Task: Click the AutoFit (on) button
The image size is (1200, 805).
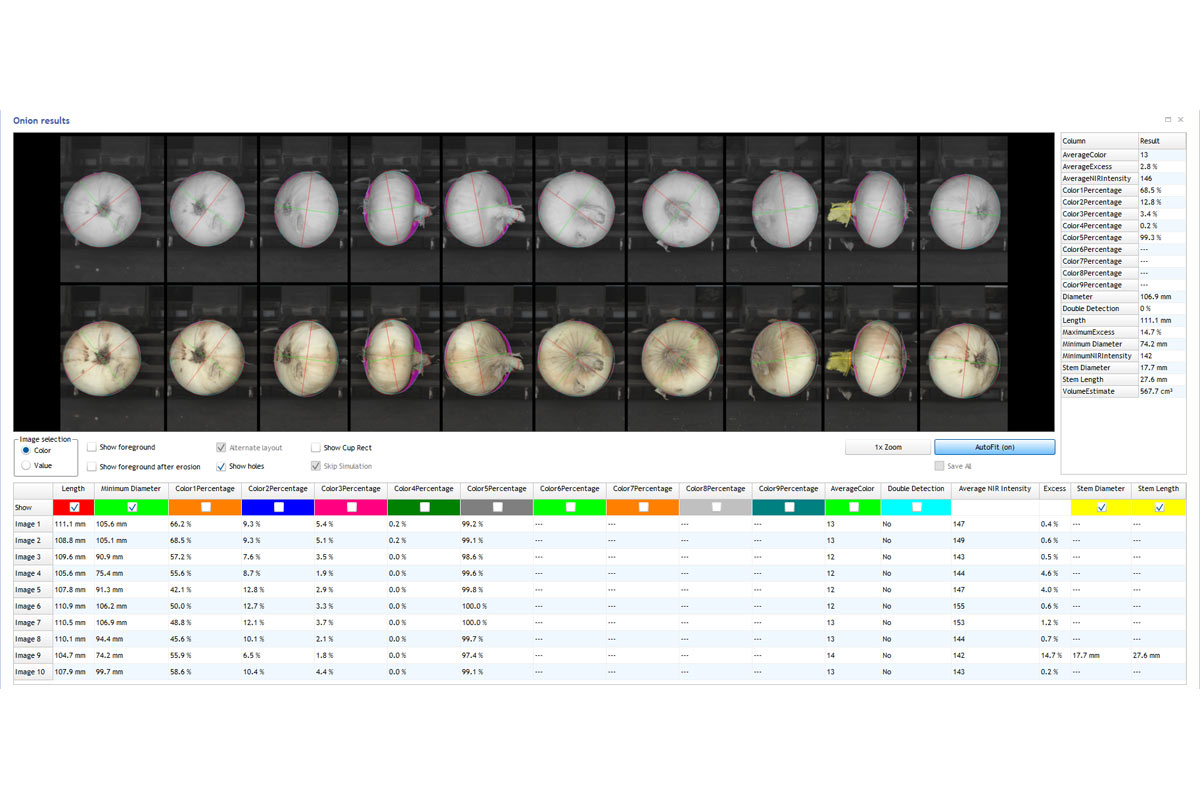Action: 994,447
